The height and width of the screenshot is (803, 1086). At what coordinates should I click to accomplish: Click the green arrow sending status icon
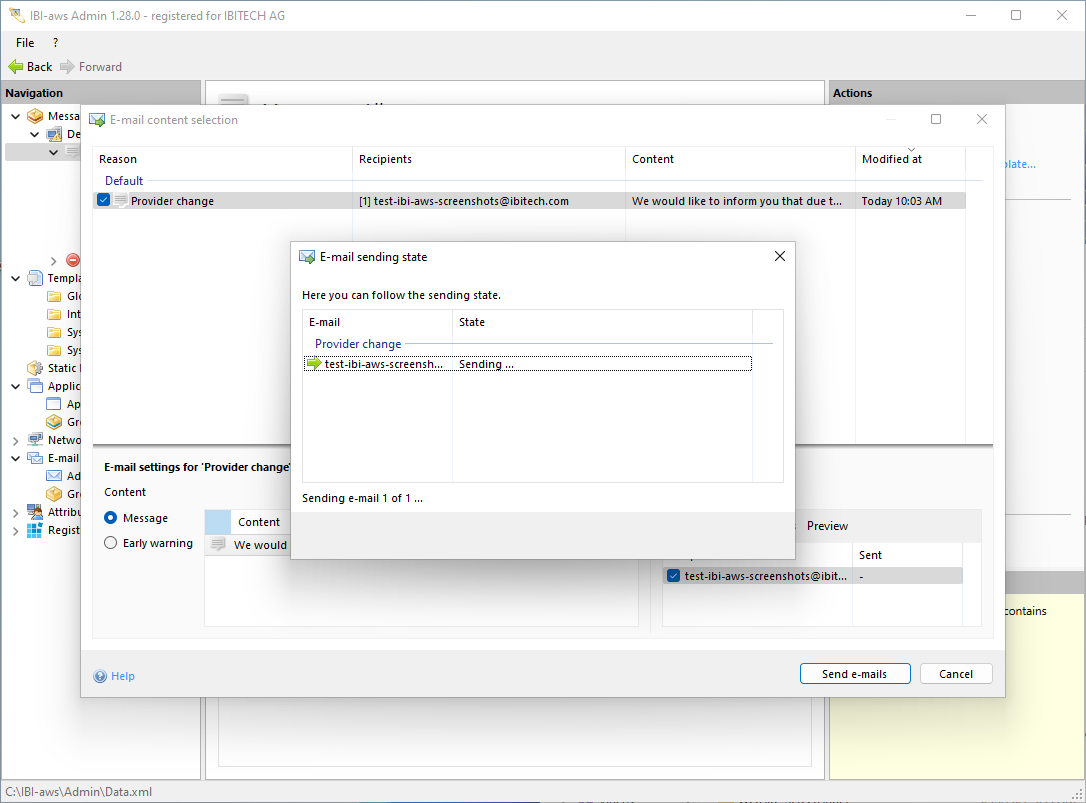[314, 364]
